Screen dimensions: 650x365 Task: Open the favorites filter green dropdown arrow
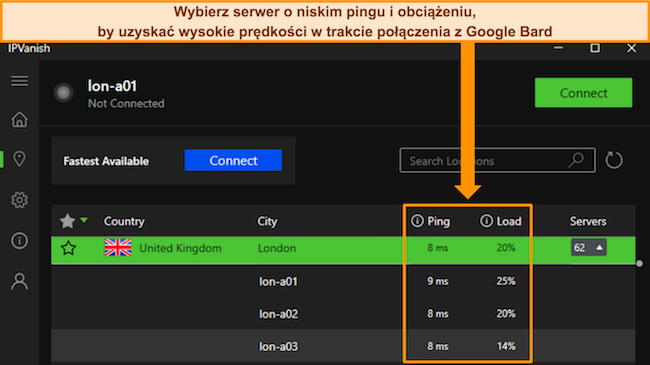pos(84,220)
